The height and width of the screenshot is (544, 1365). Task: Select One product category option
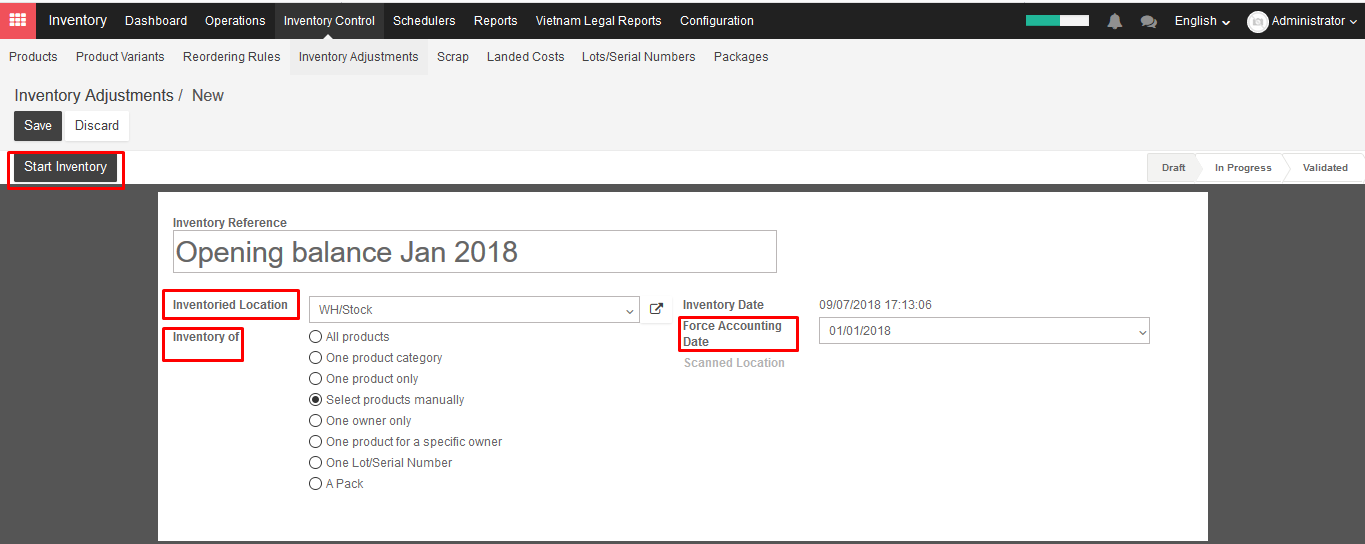coord(316,358)
